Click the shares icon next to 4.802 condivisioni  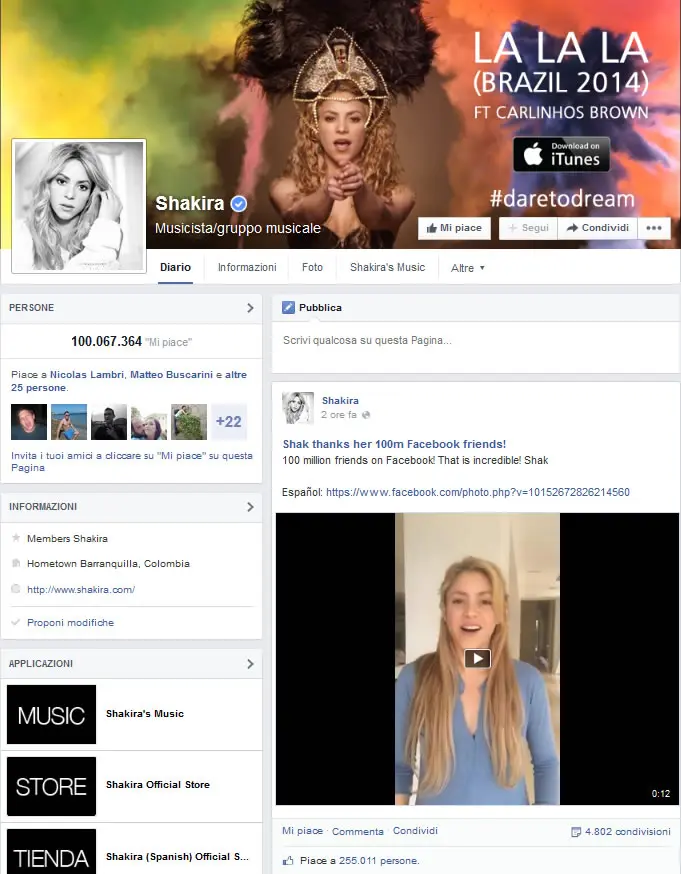pos(576,832)
